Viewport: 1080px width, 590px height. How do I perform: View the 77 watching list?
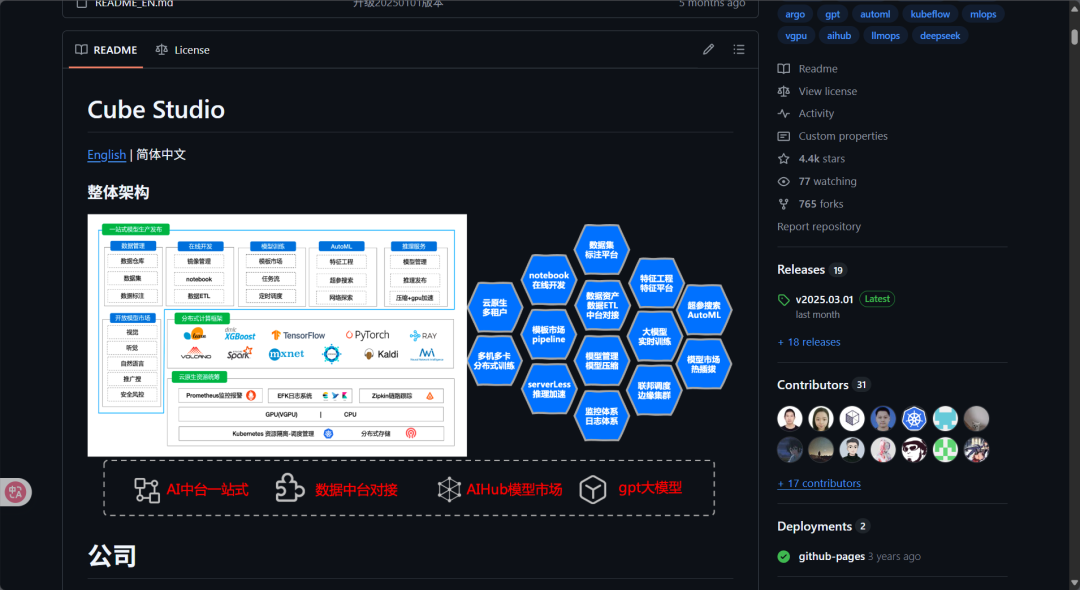pos(827,181)
